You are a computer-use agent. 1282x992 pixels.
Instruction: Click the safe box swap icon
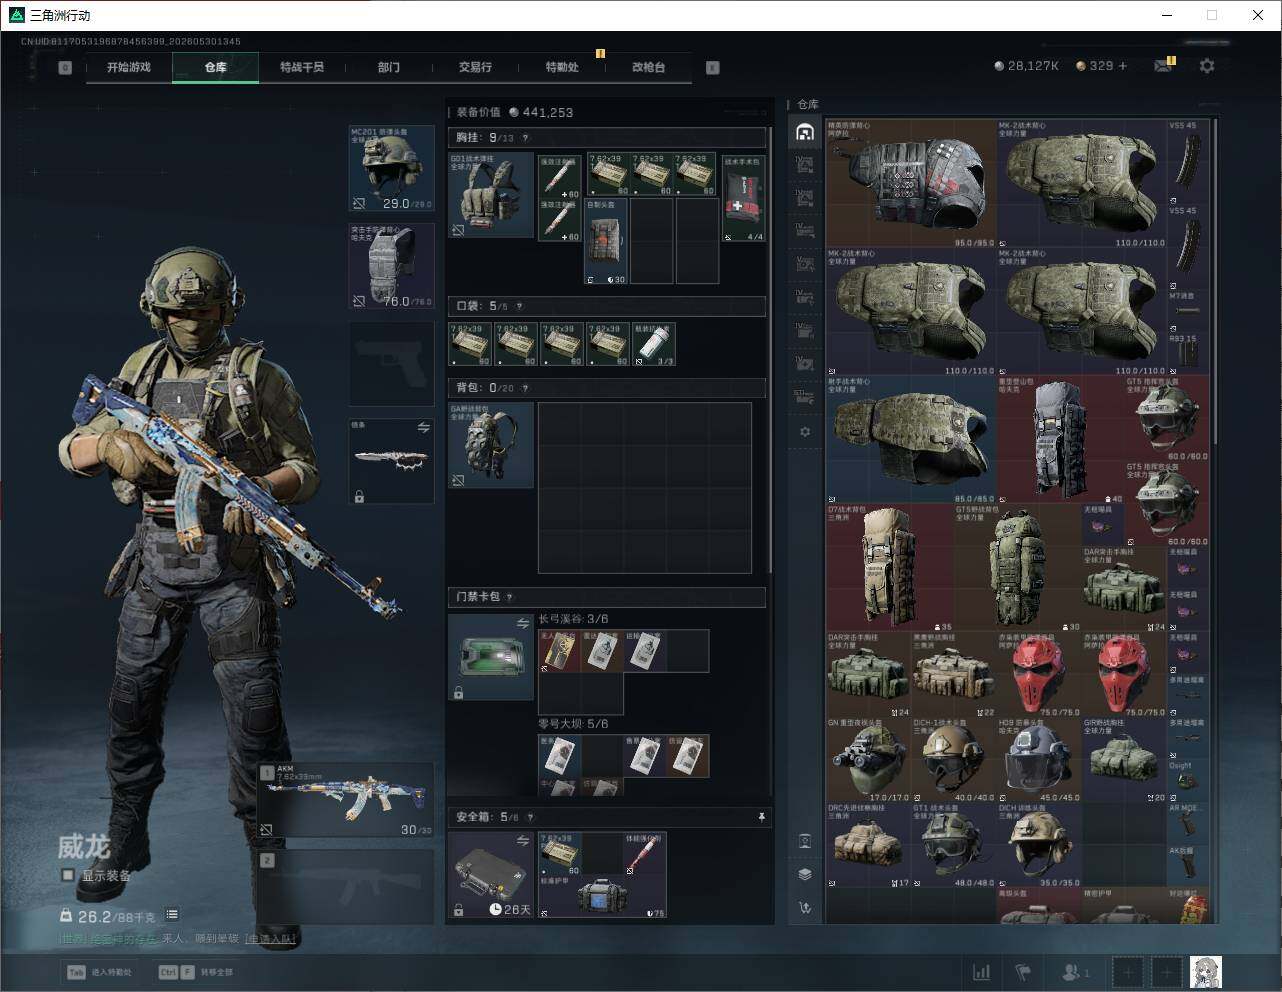522,842
